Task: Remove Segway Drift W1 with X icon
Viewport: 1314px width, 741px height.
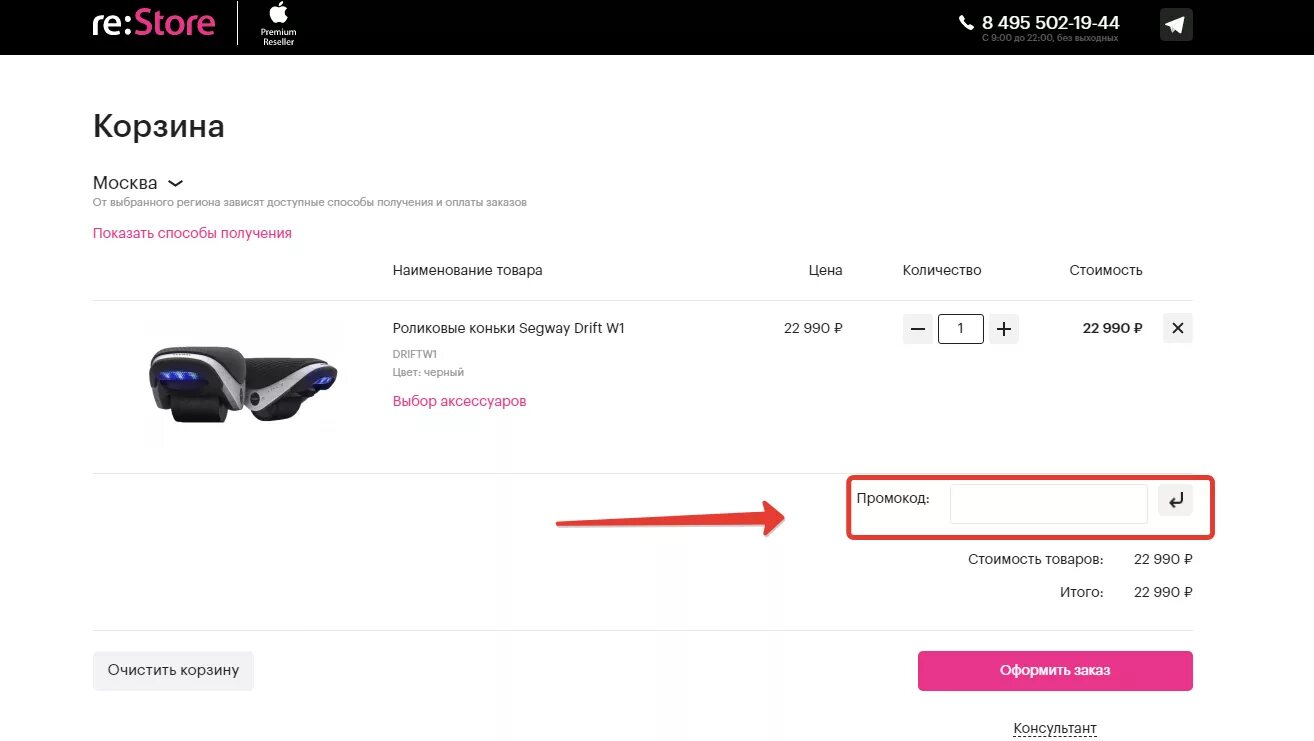Action: pyautogui.click(x=1178, y=328)
